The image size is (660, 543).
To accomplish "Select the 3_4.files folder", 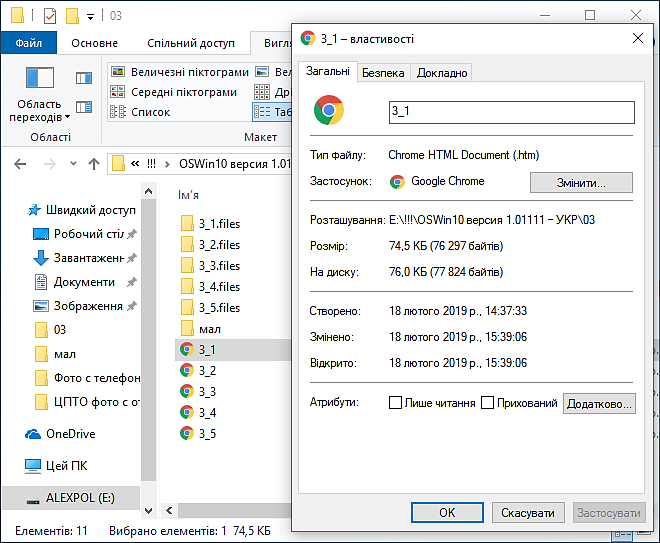I will (210, 287).
